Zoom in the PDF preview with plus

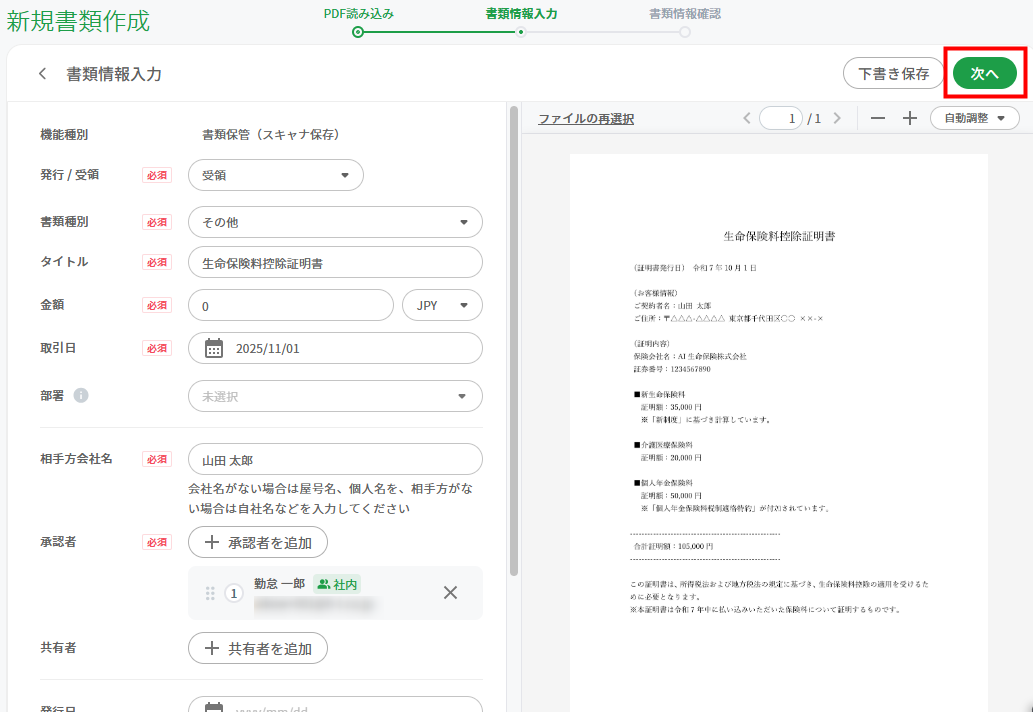coord(910,119)
